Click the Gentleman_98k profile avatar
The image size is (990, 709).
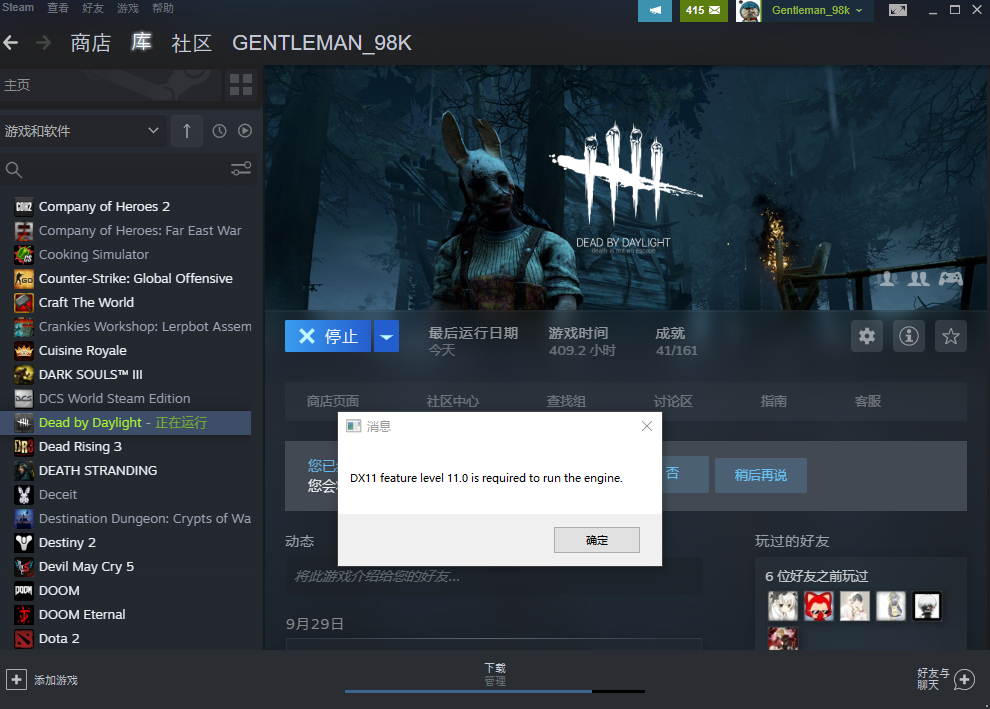tap(748, 11)
